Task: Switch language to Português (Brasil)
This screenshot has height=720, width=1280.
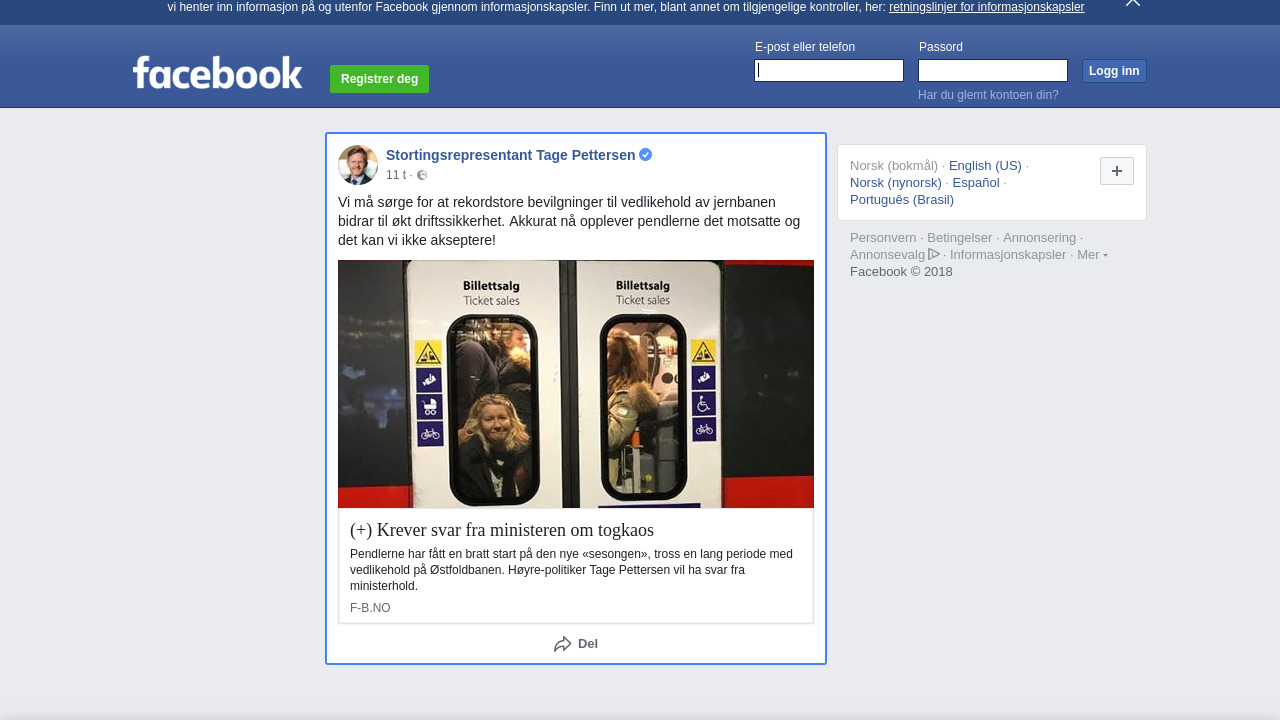Action: (x=902, y=200)
